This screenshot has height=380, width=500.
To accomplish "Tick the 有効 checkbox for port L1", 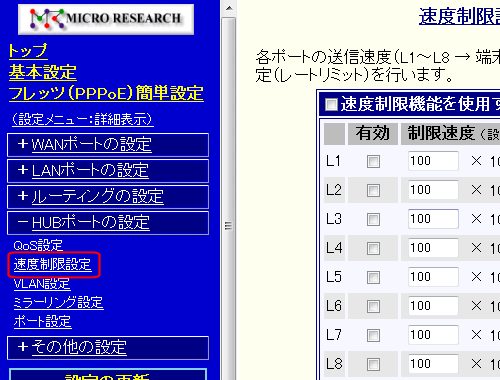I will 373,161.
